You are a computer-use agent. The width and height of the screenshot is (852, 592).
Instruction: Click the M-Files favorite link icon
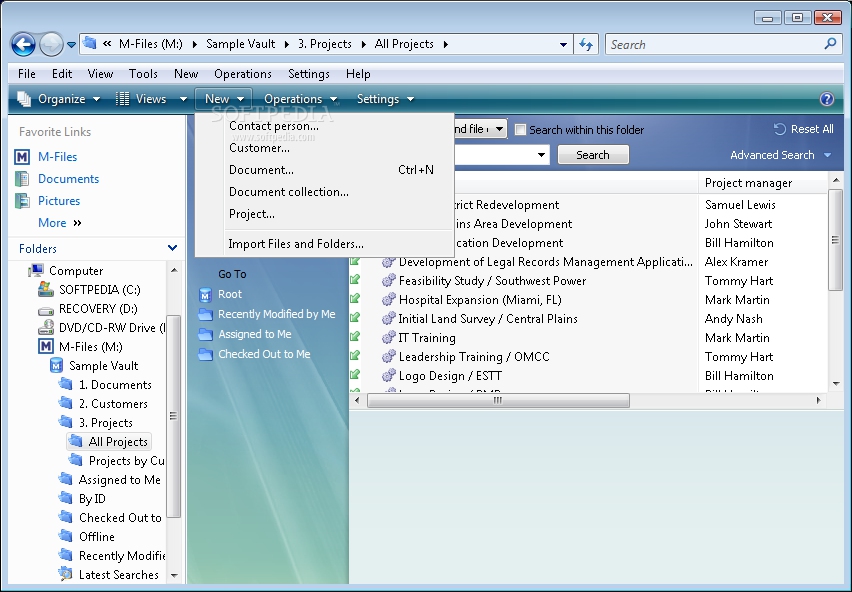[x=22, y=157]
